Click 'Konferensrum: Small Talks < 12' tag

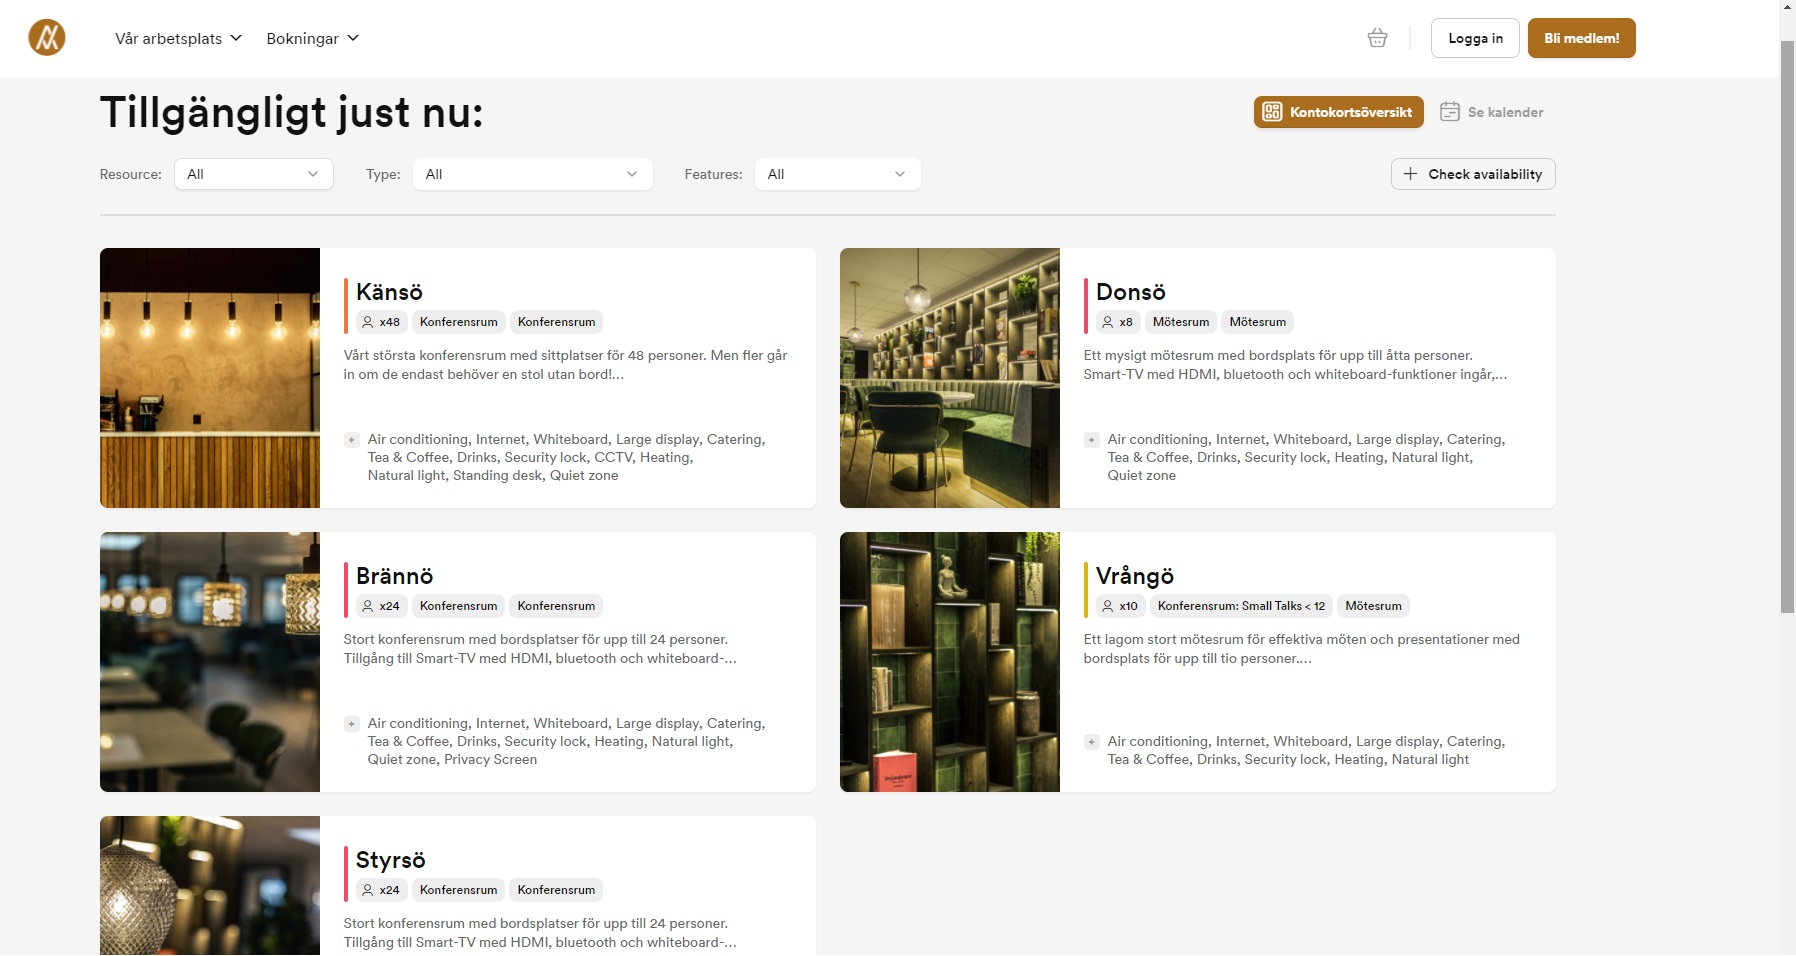[1241, 606]
